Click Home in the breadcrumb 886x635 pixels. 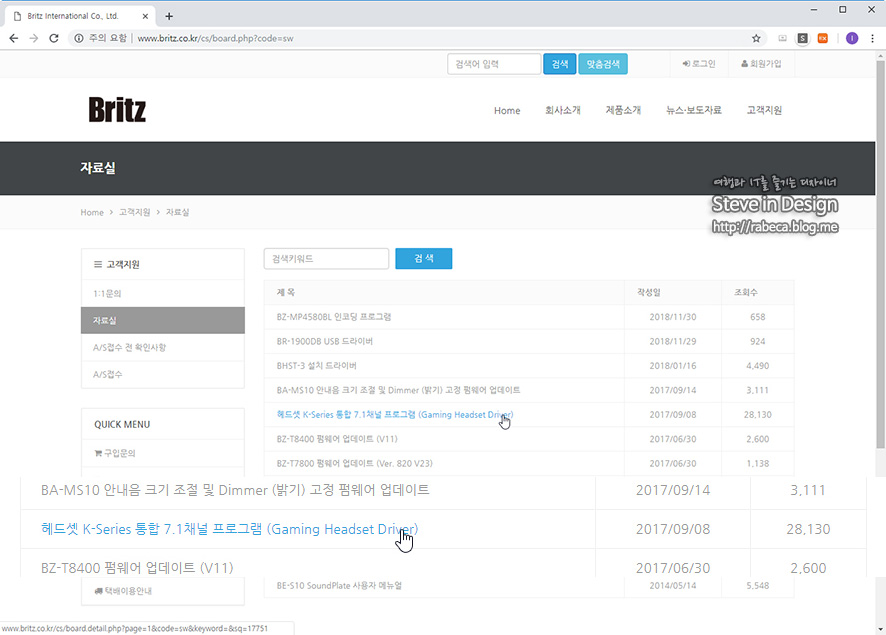pyautogui.click(x=92, y=212)
